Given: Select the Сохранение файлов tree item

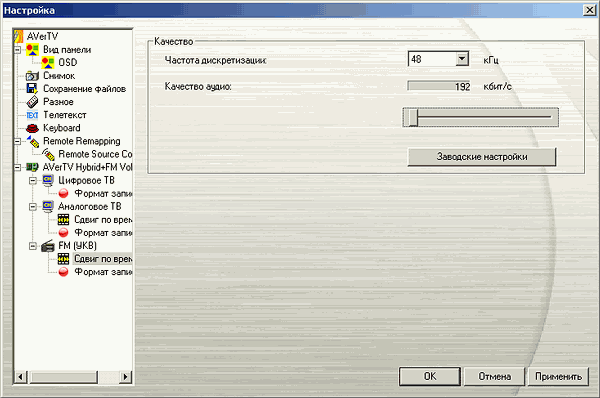Looking at the screenshot, I should tap(84, 89).
